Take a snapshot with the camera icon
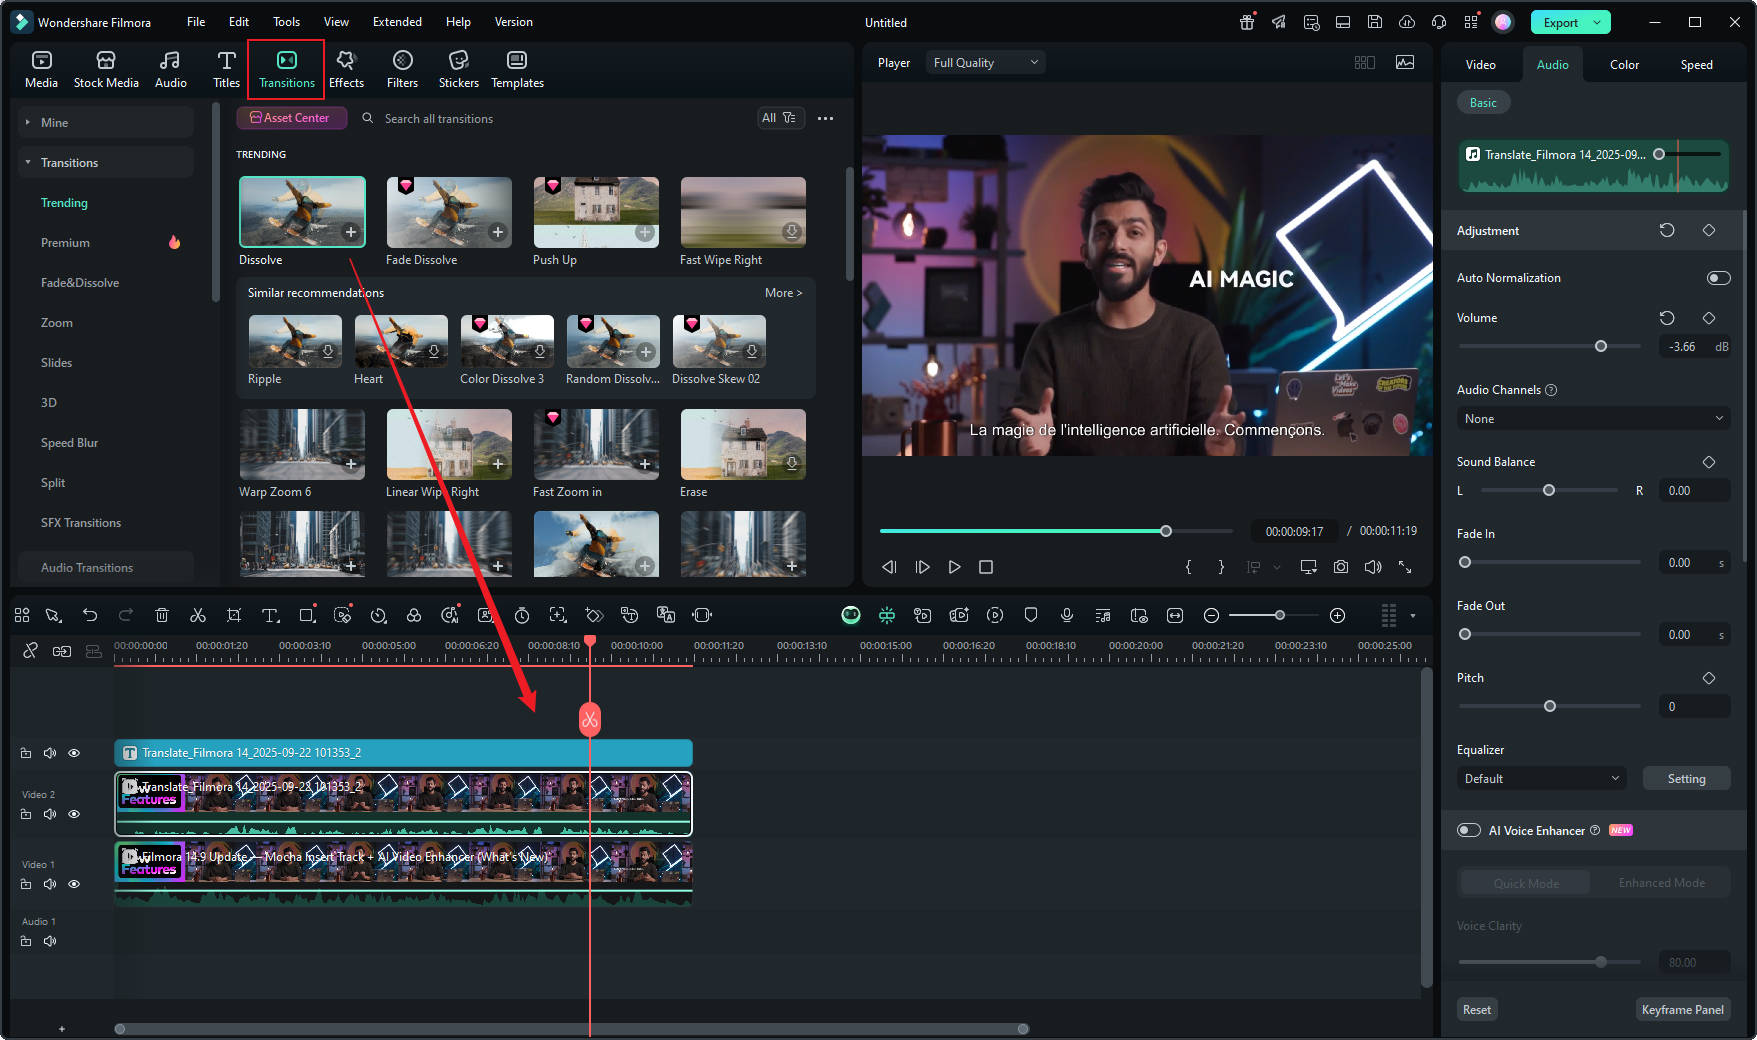The height and width of the screenshot is (1040, 1757). [x=1341, y=567]
